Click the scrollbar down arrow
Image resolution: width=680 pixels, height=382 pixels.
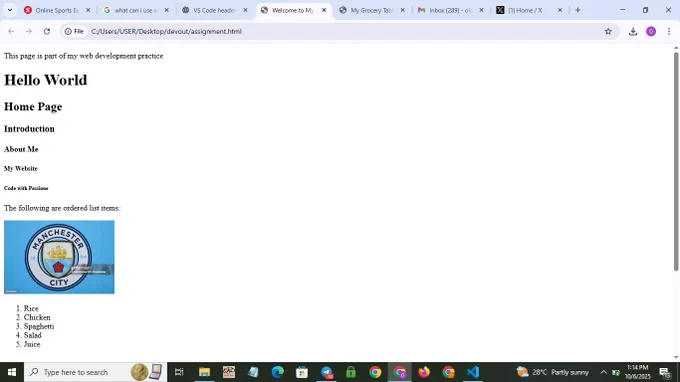point(676,357)
